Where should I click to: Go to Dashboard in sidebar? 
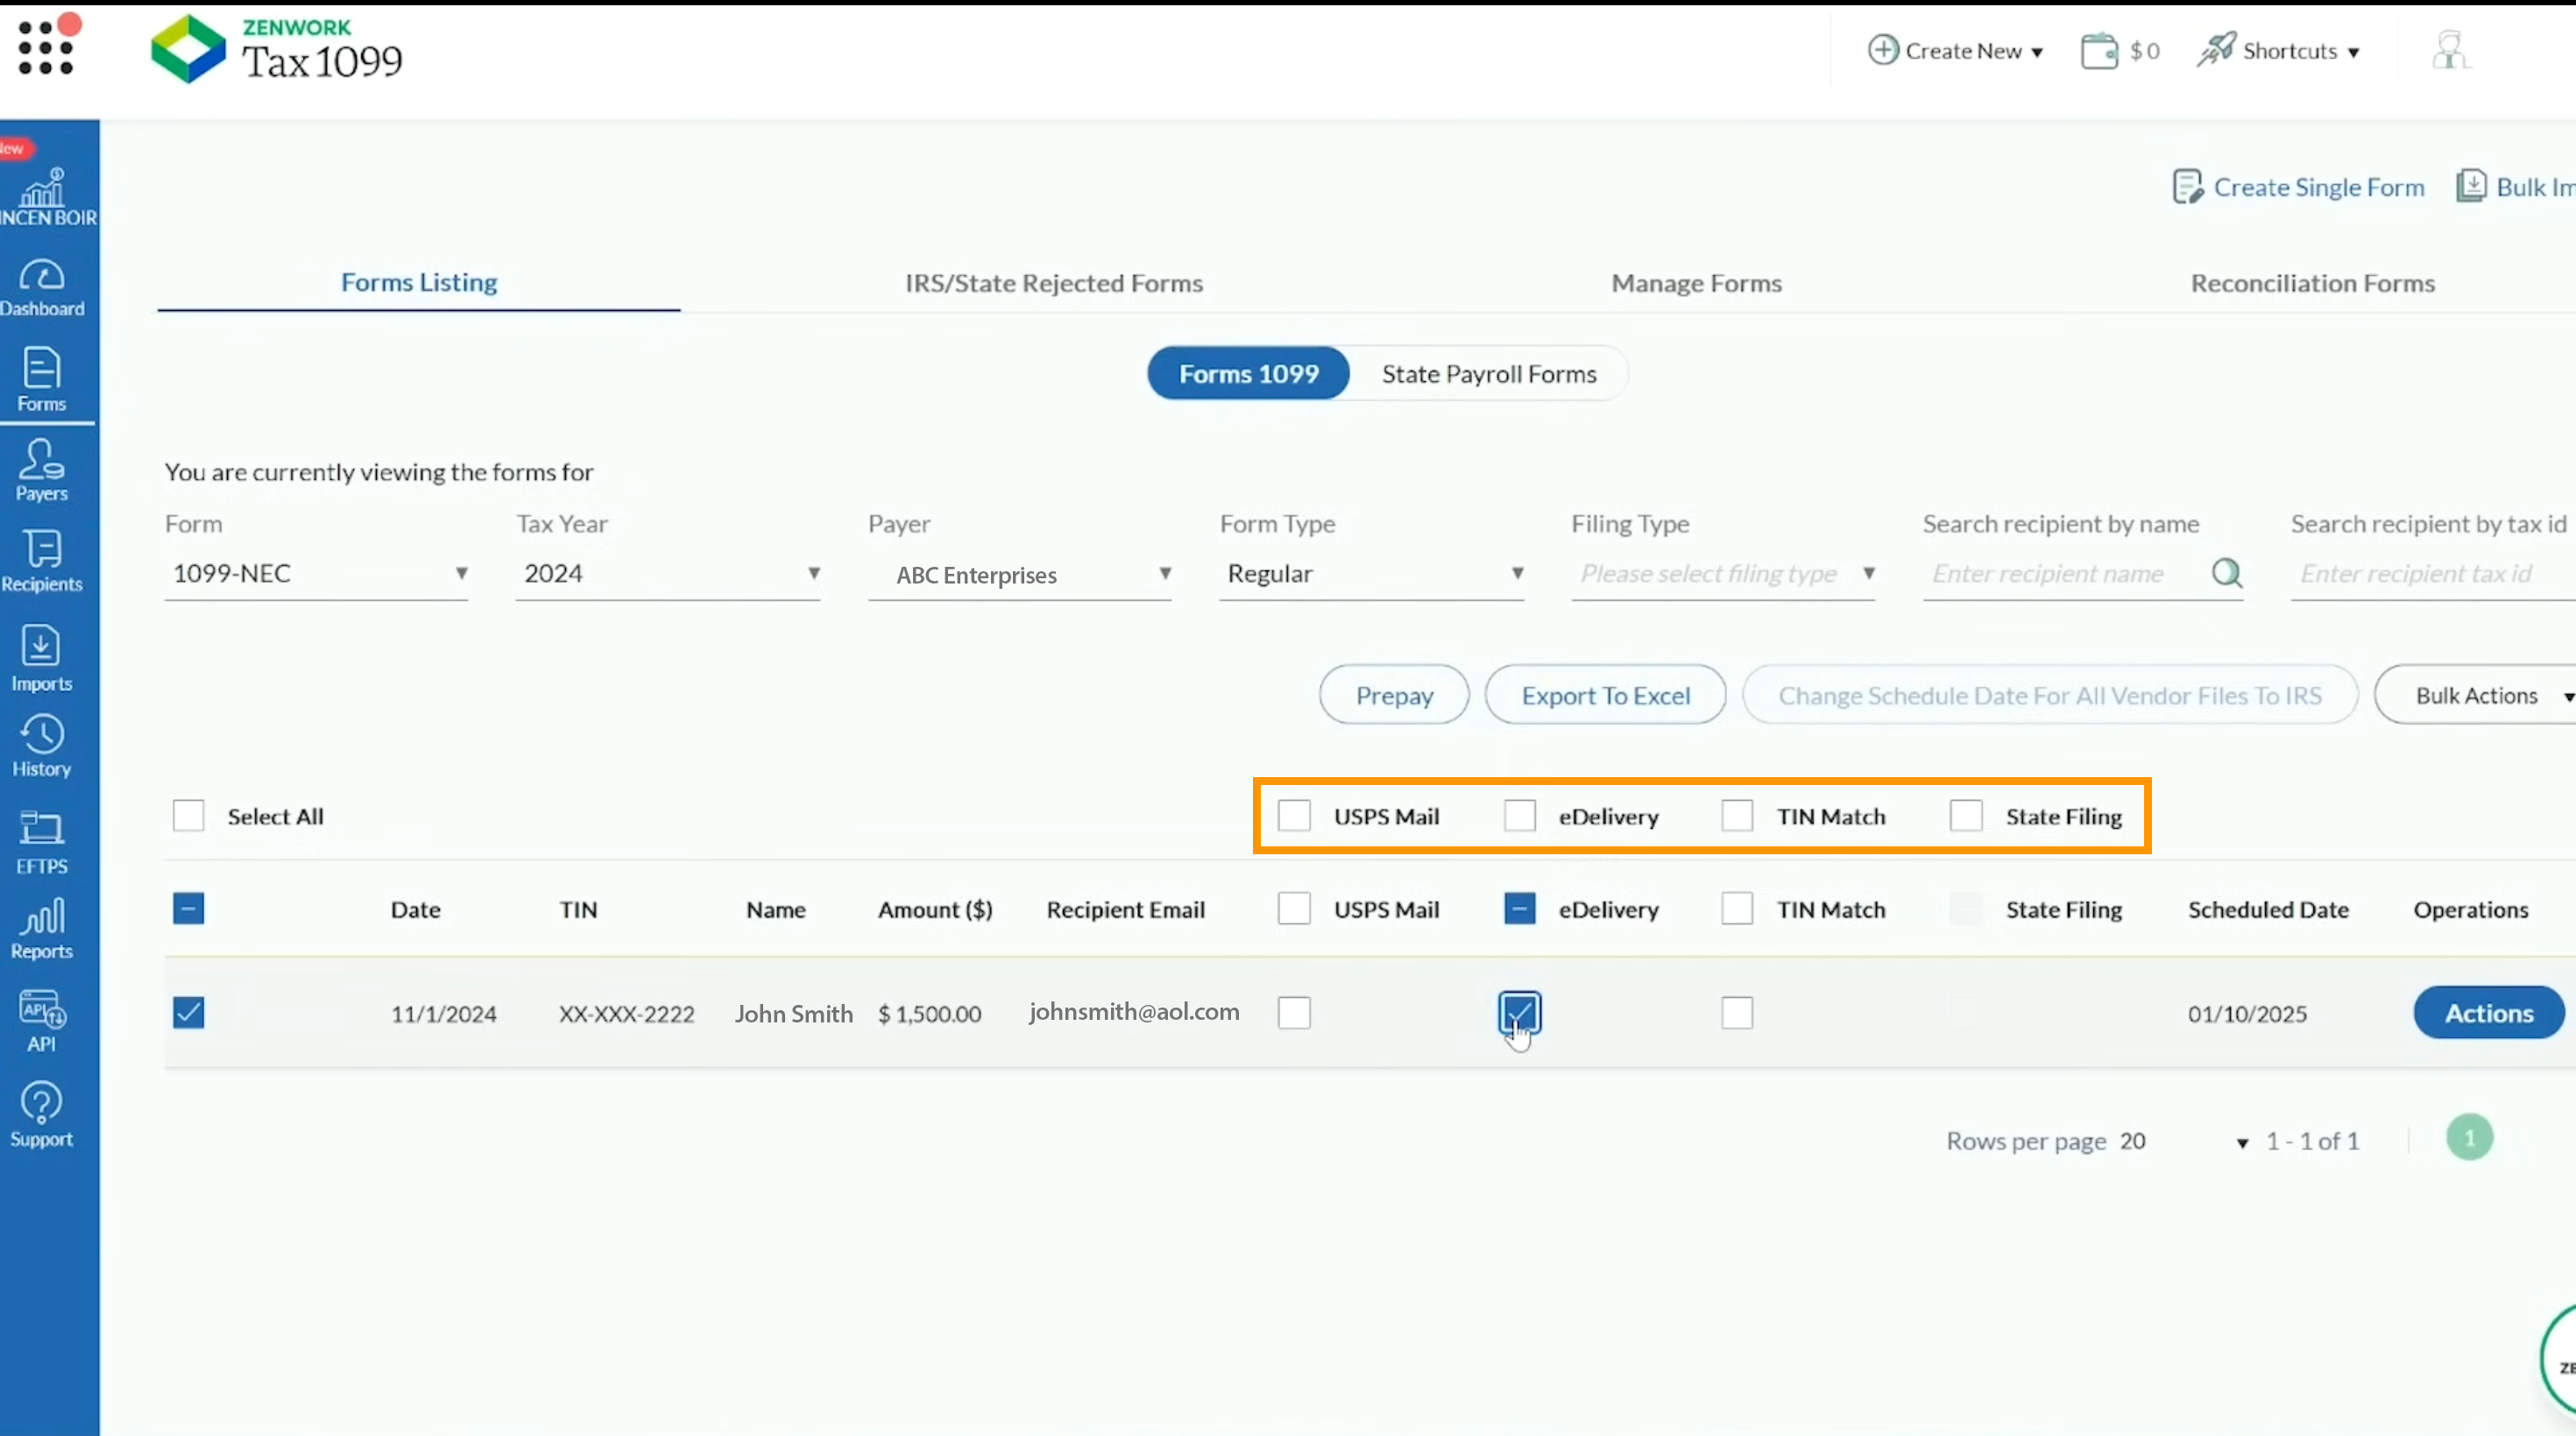(42, 288)
